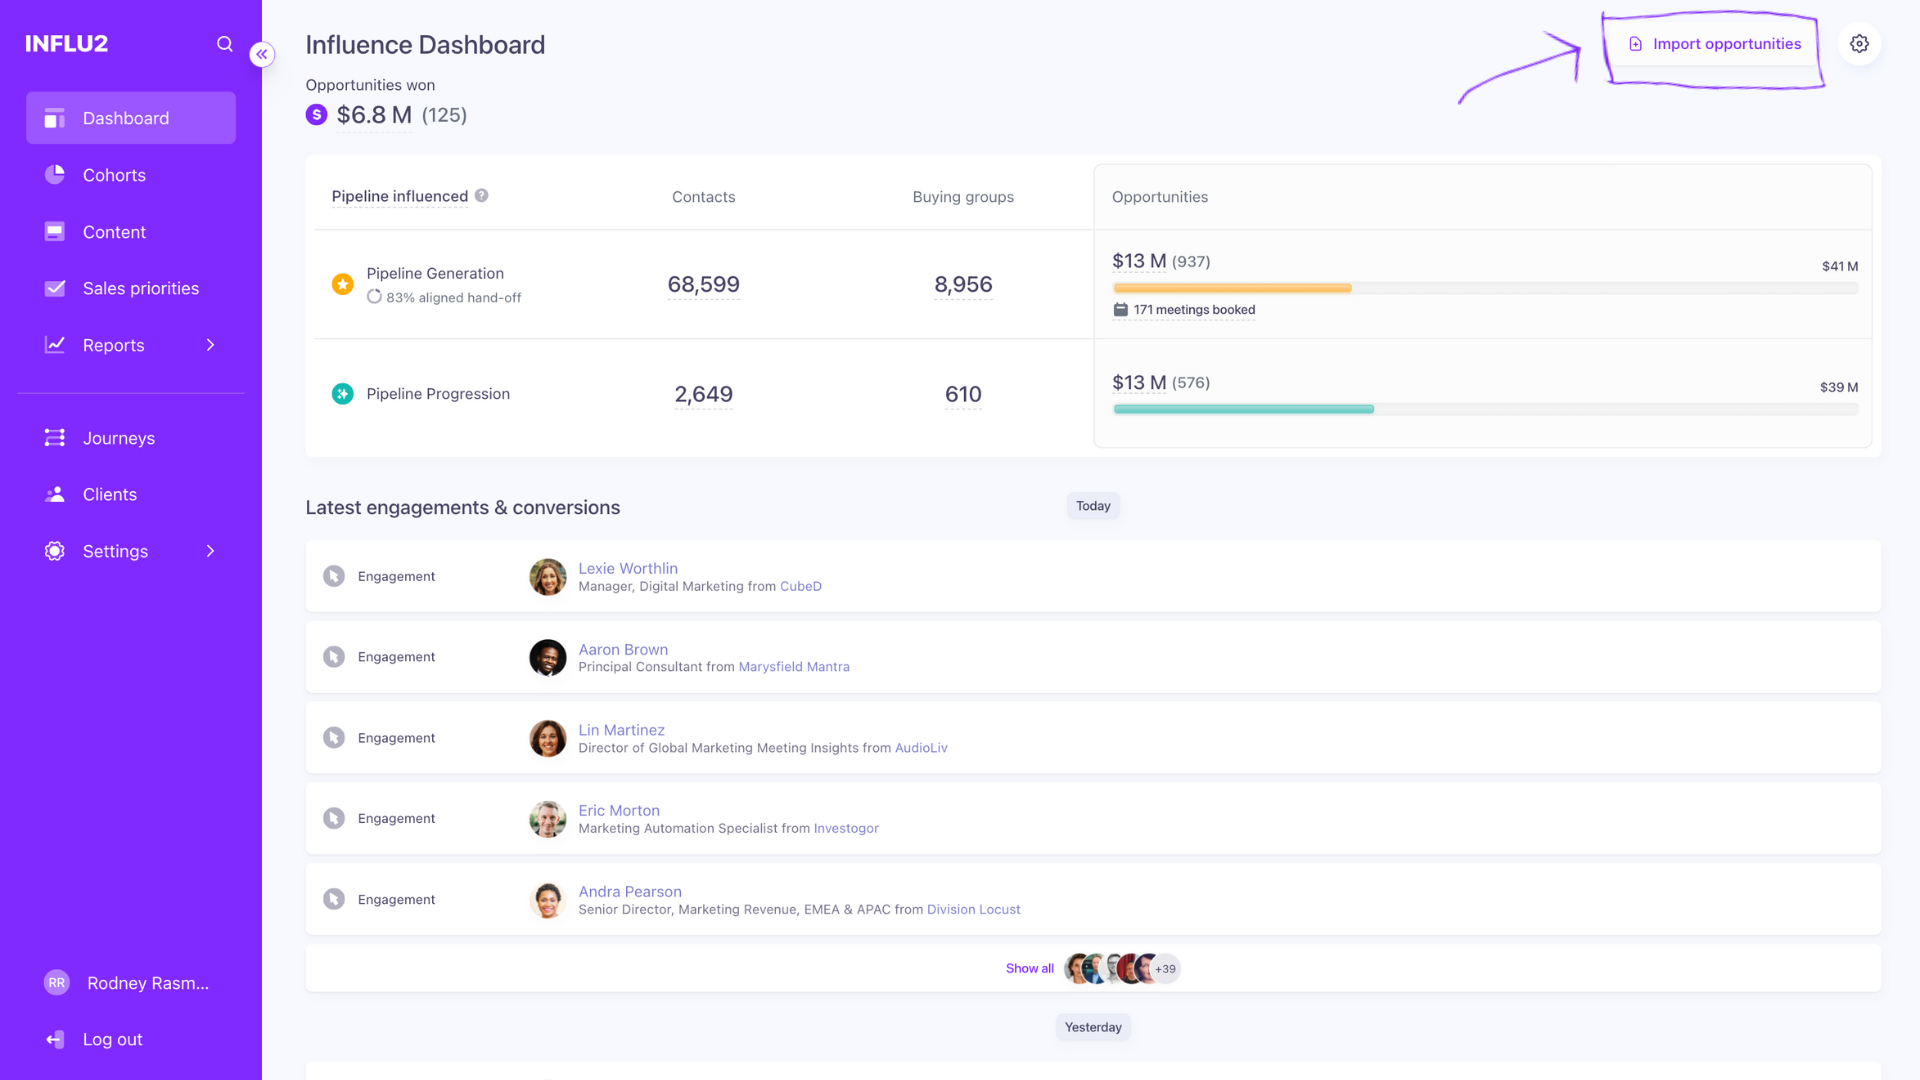Click the orange Pipeline Generation star icon
Viewport: 1920px width, 1080px height.
pos(342,284)
